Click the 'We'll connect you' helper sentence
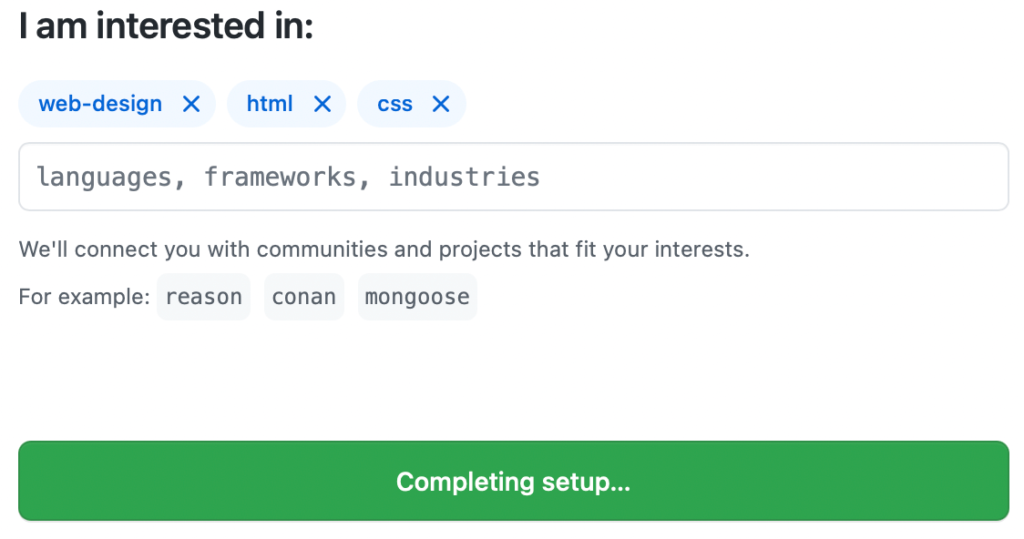Screen dimensions: 1024x539 click(x=384, y=250)
